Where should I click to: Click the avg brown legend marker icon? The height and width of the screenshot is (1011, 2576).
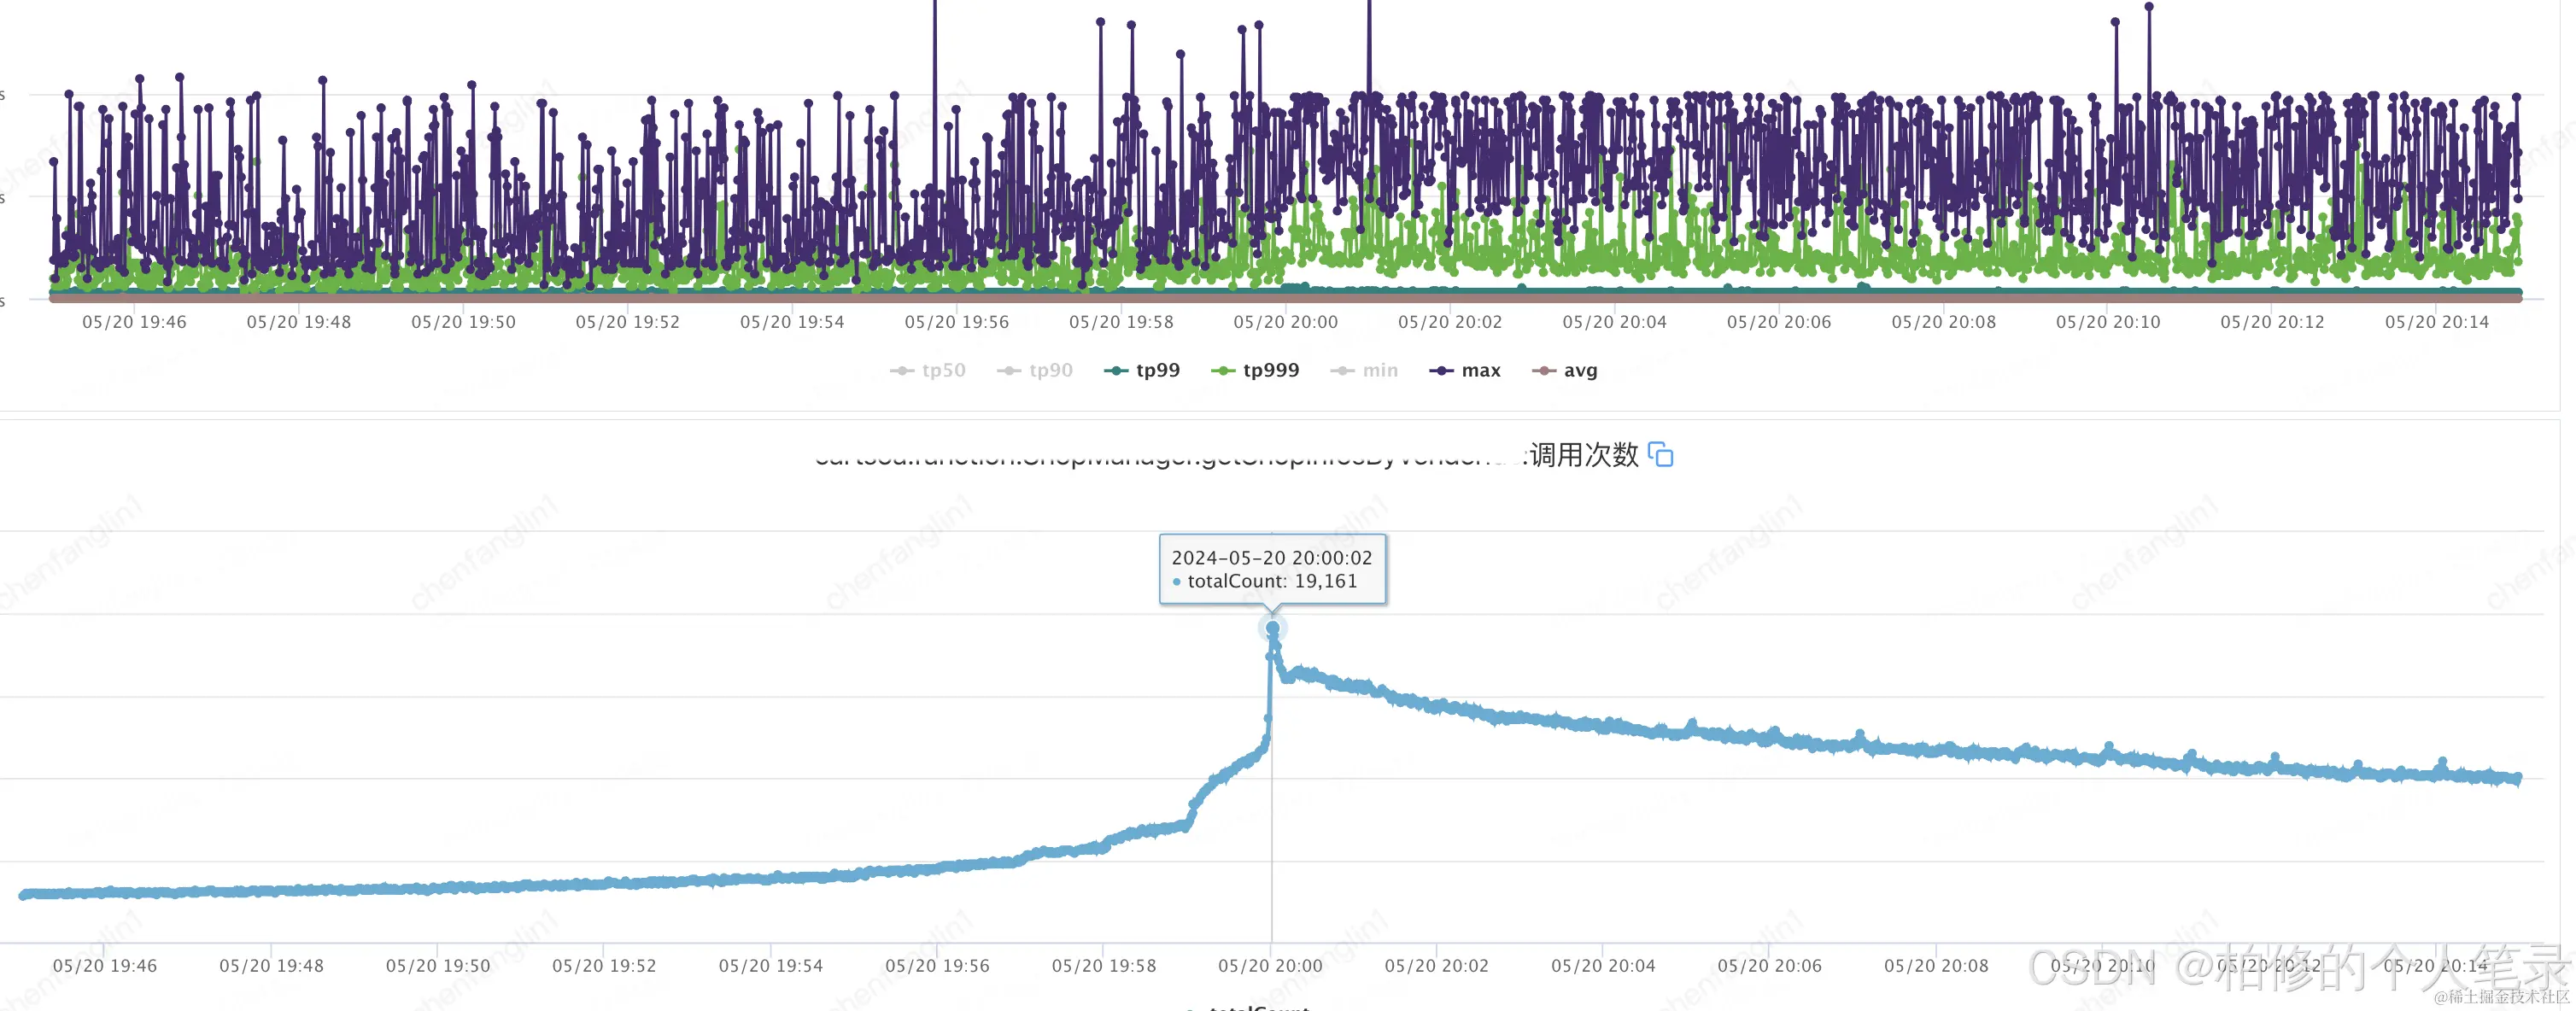tap(1543, 371)
